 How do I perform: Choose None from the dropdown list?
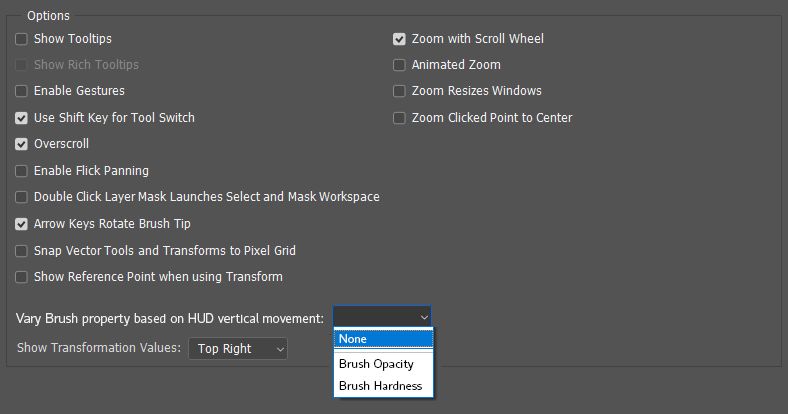tap(383, 339)
